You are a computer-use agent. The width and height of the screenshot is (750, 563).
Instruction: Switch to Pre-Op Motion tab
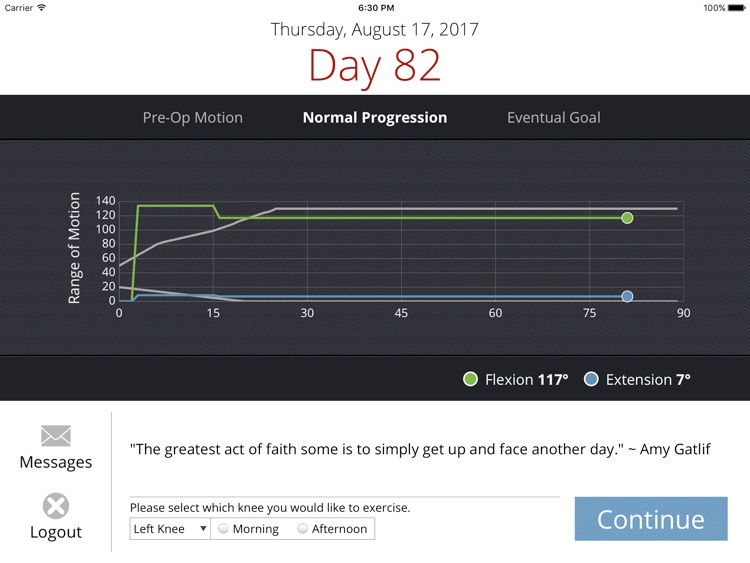tap(193, 118)
